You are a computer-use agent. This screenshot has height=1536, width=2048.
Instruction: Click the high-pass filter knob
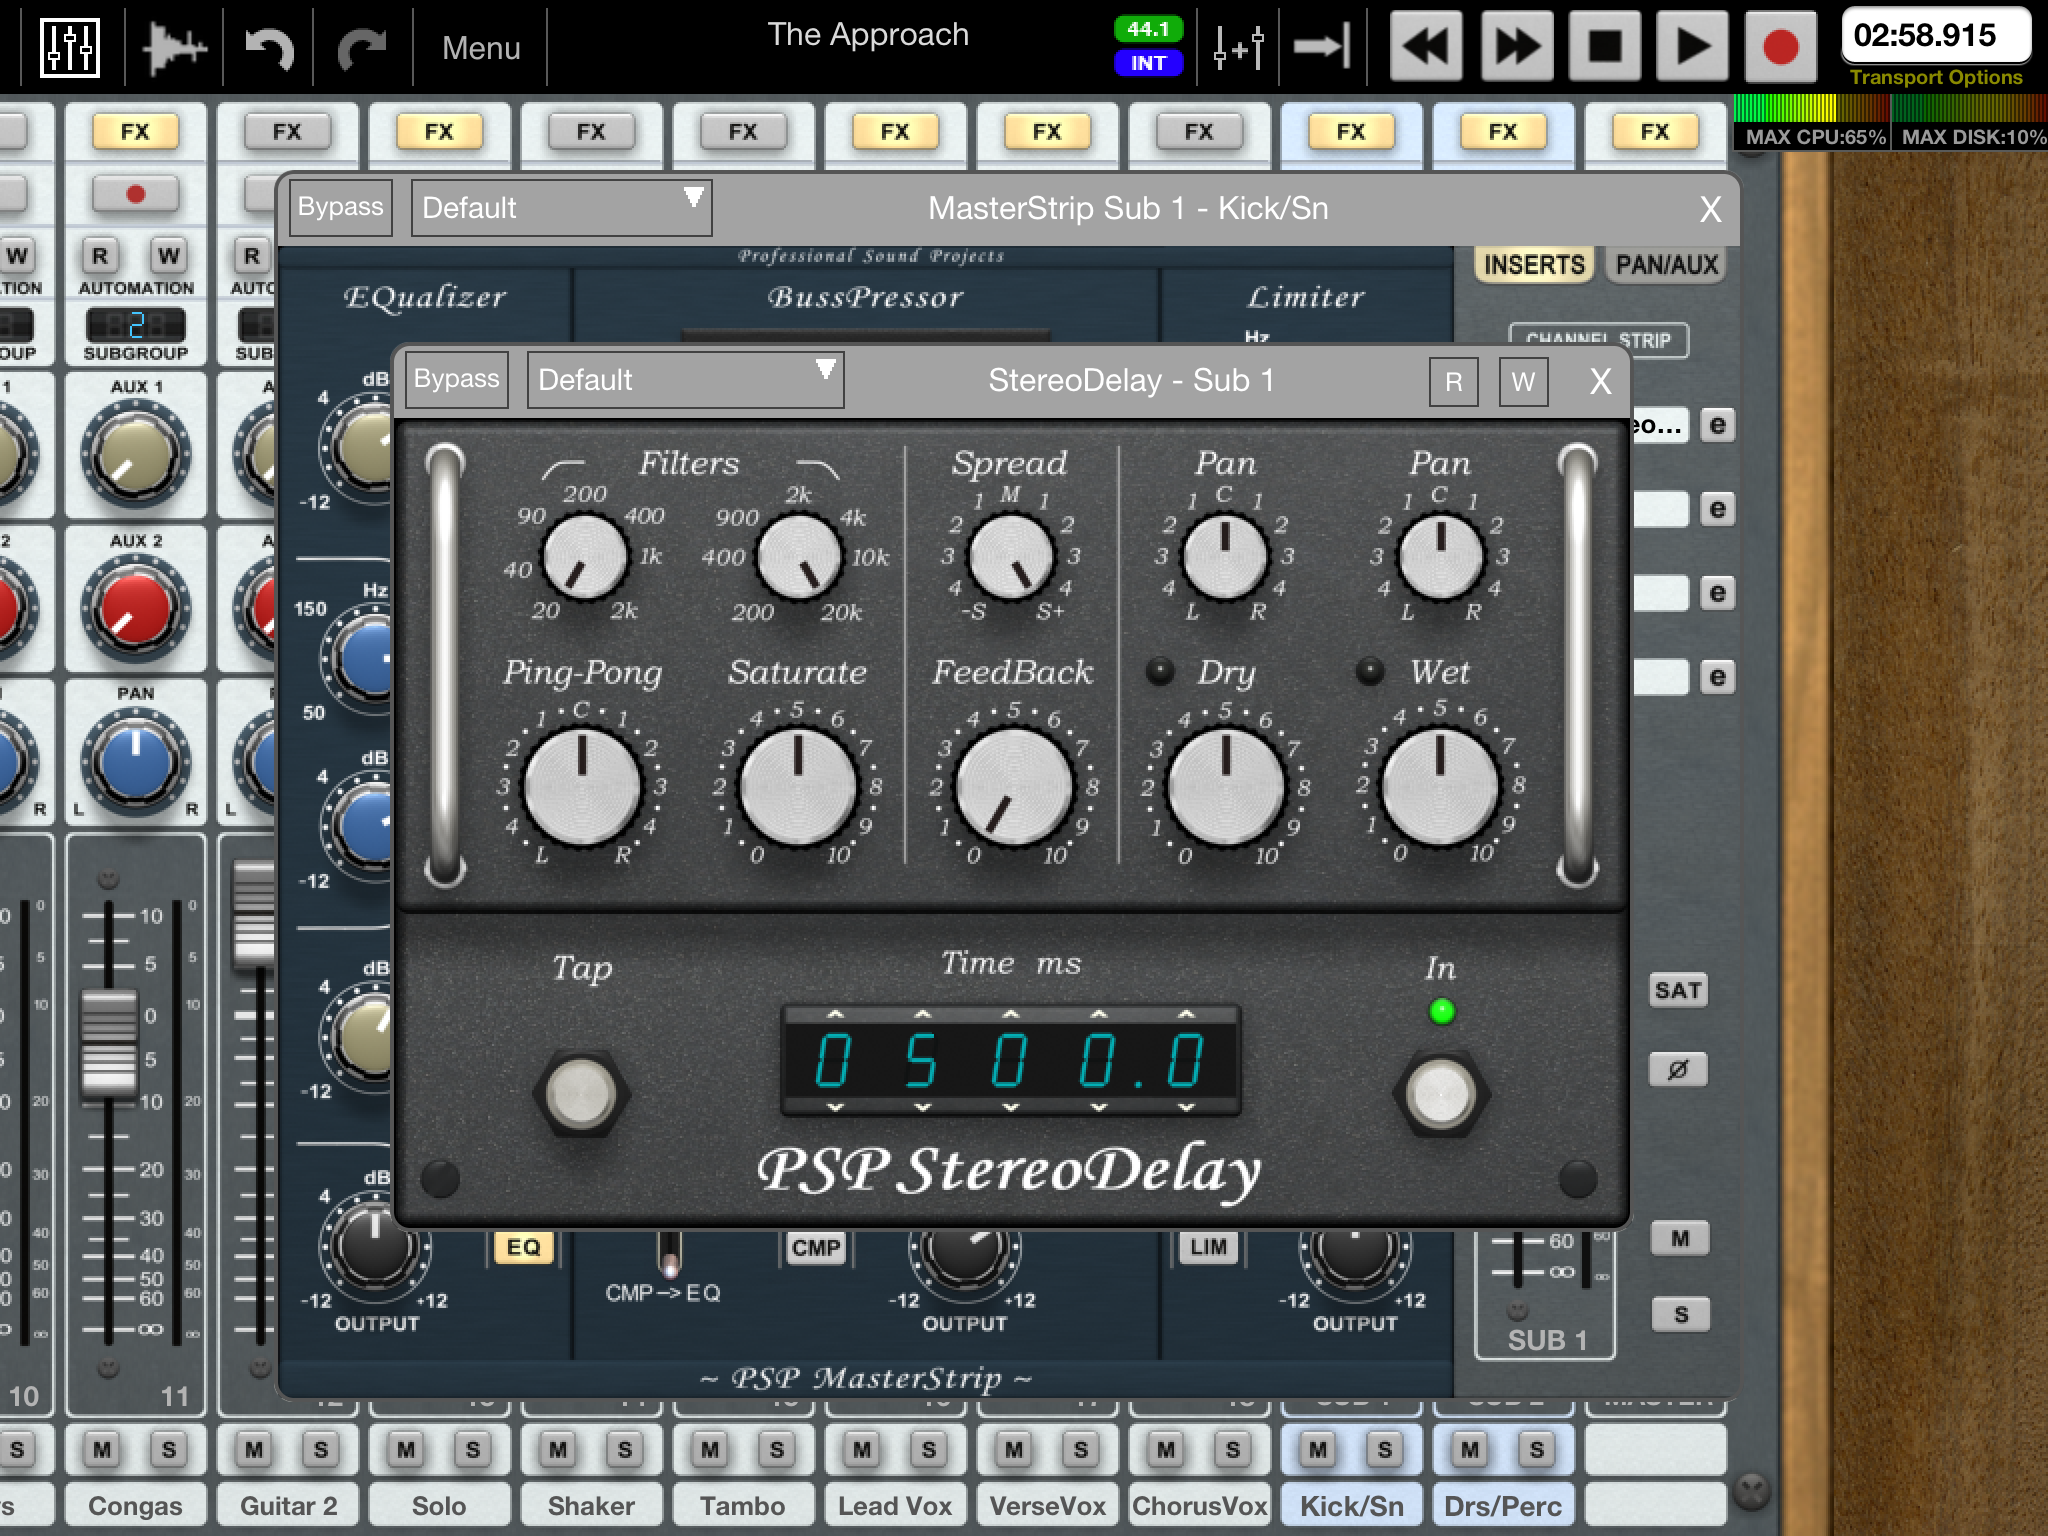click(x=584, y=556)
